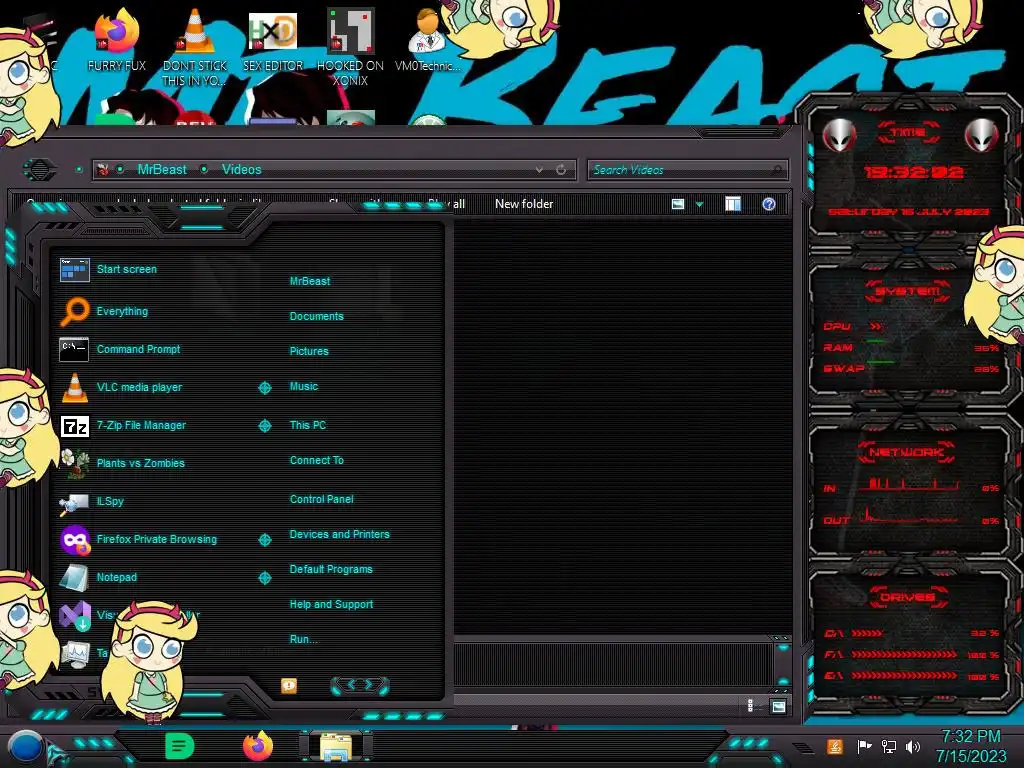Open Control Panel from start menu
Viewport: 1024px width, 768px height.
tap(321, 499)
